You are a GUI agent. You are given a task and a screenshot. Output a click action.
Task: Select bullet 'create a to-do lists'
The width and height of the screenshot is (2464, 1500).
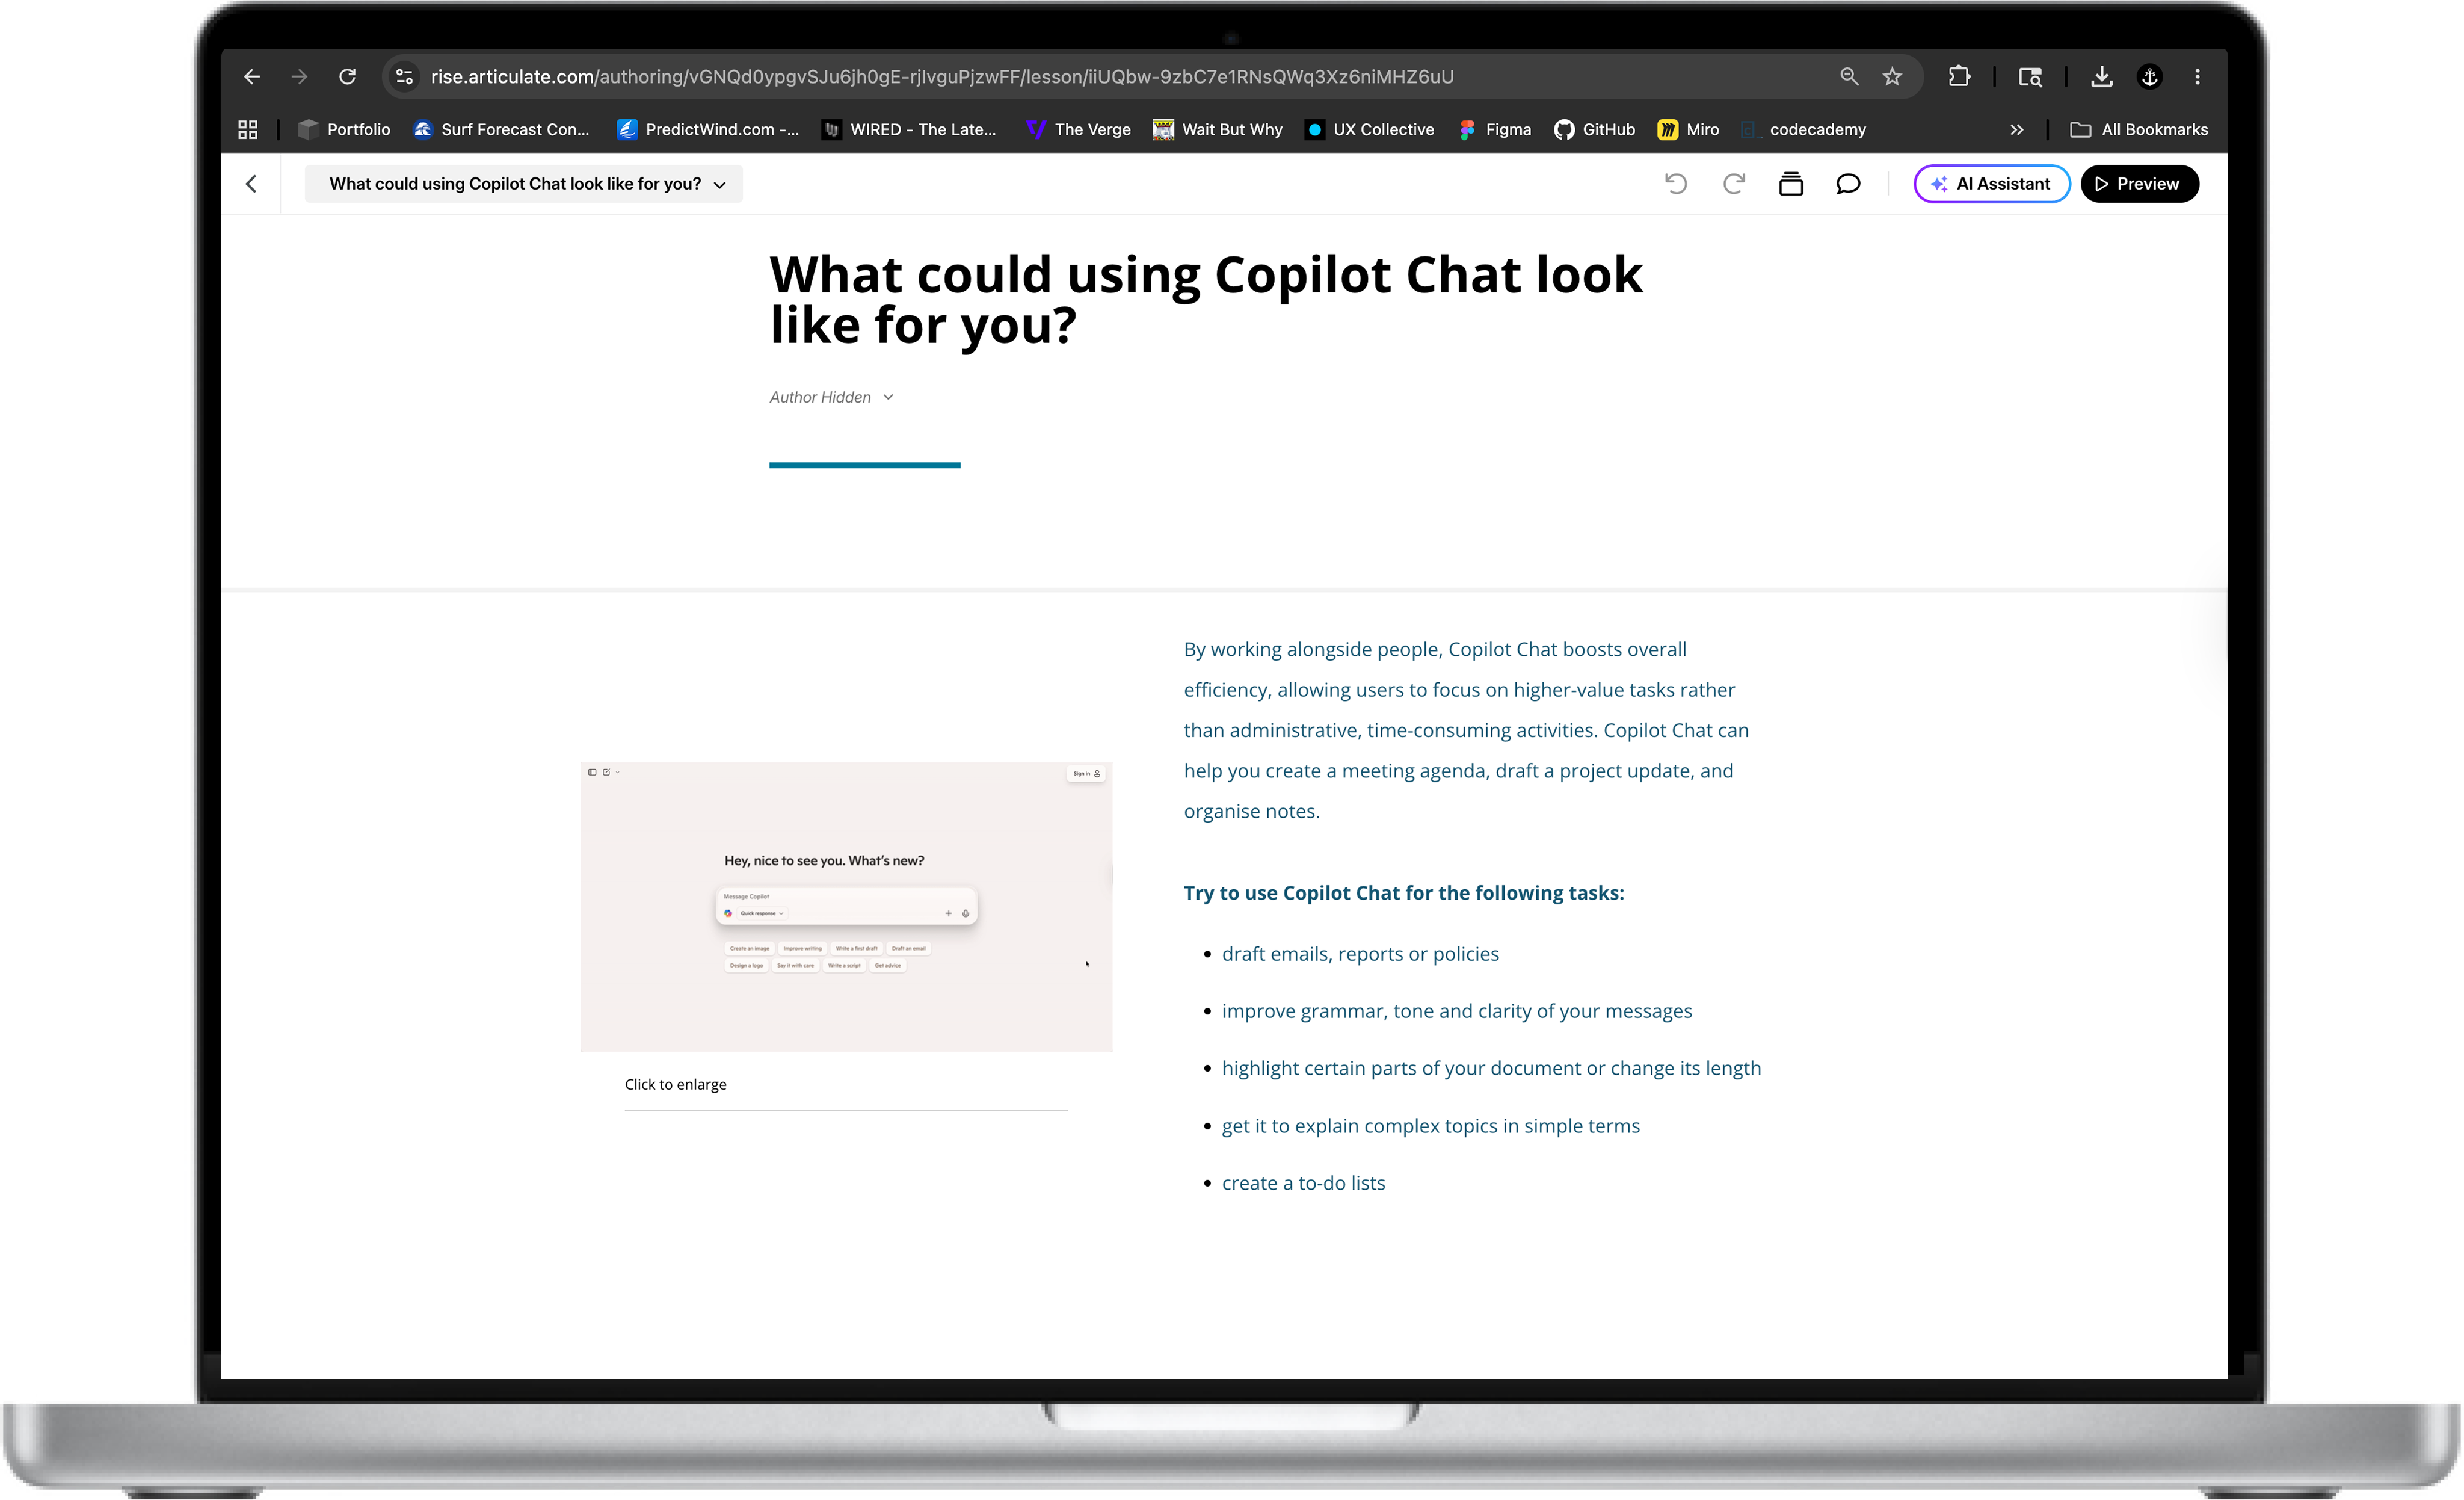[1303, 1183]
